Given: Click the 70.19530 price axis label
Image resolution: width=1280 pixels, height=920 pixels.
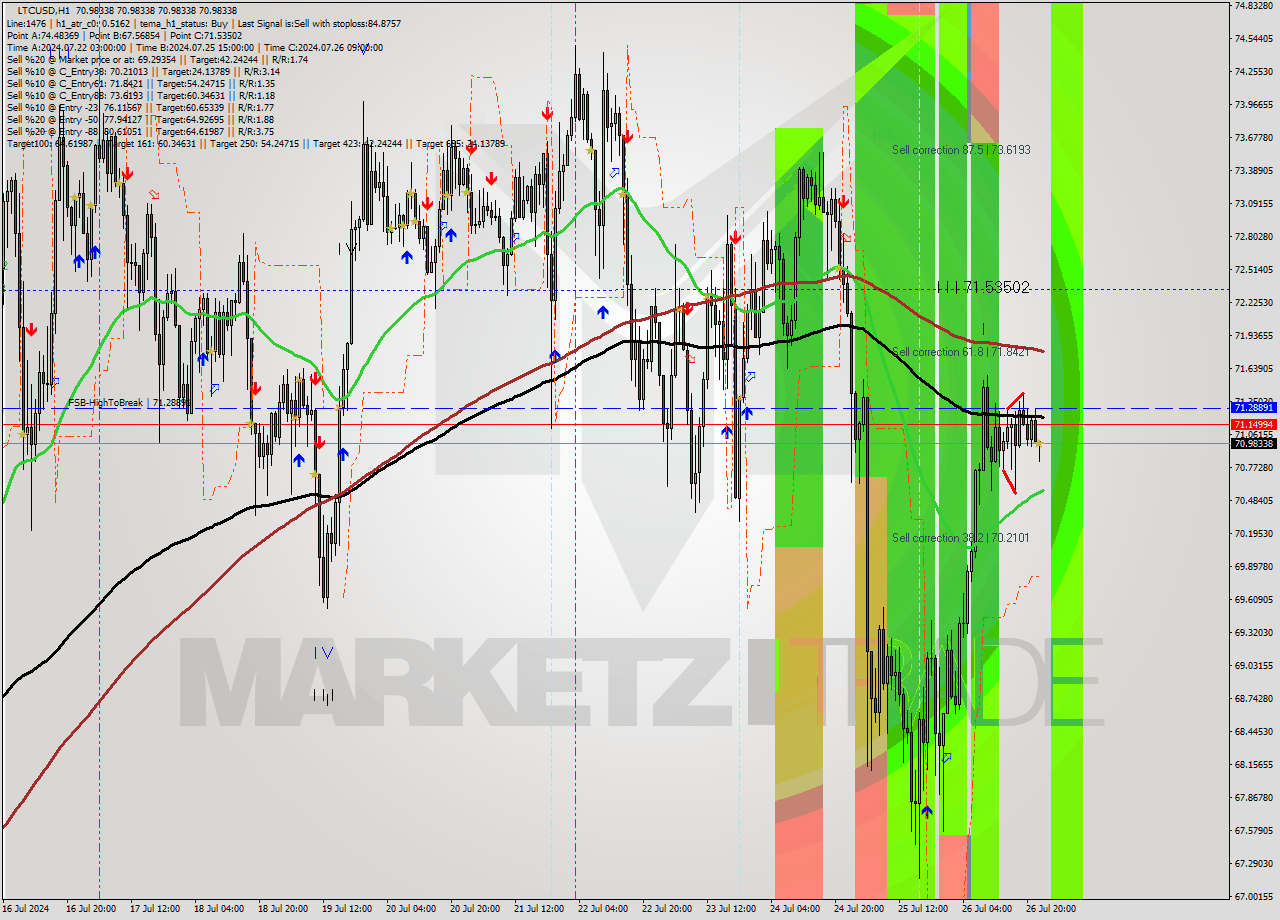Looking at the screenshot, I should click(1253, 533).
